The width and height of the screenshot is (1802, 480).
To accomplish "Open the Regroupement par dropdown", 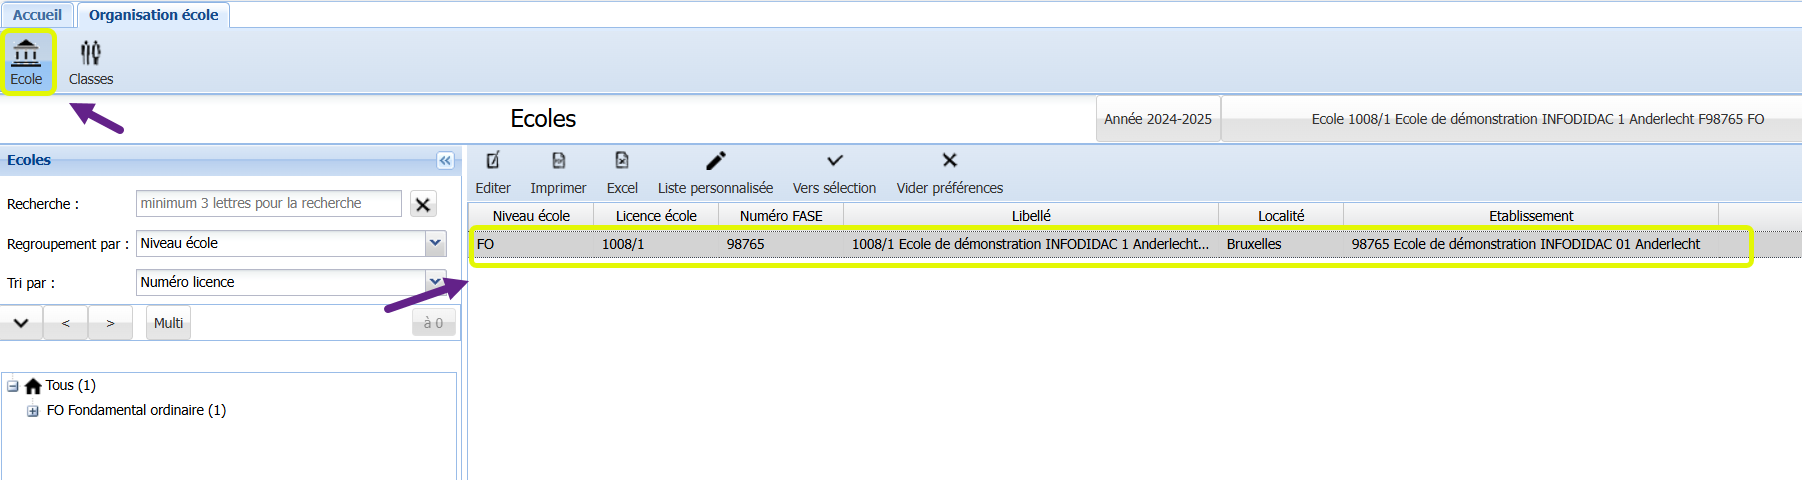I will (435, 243).
